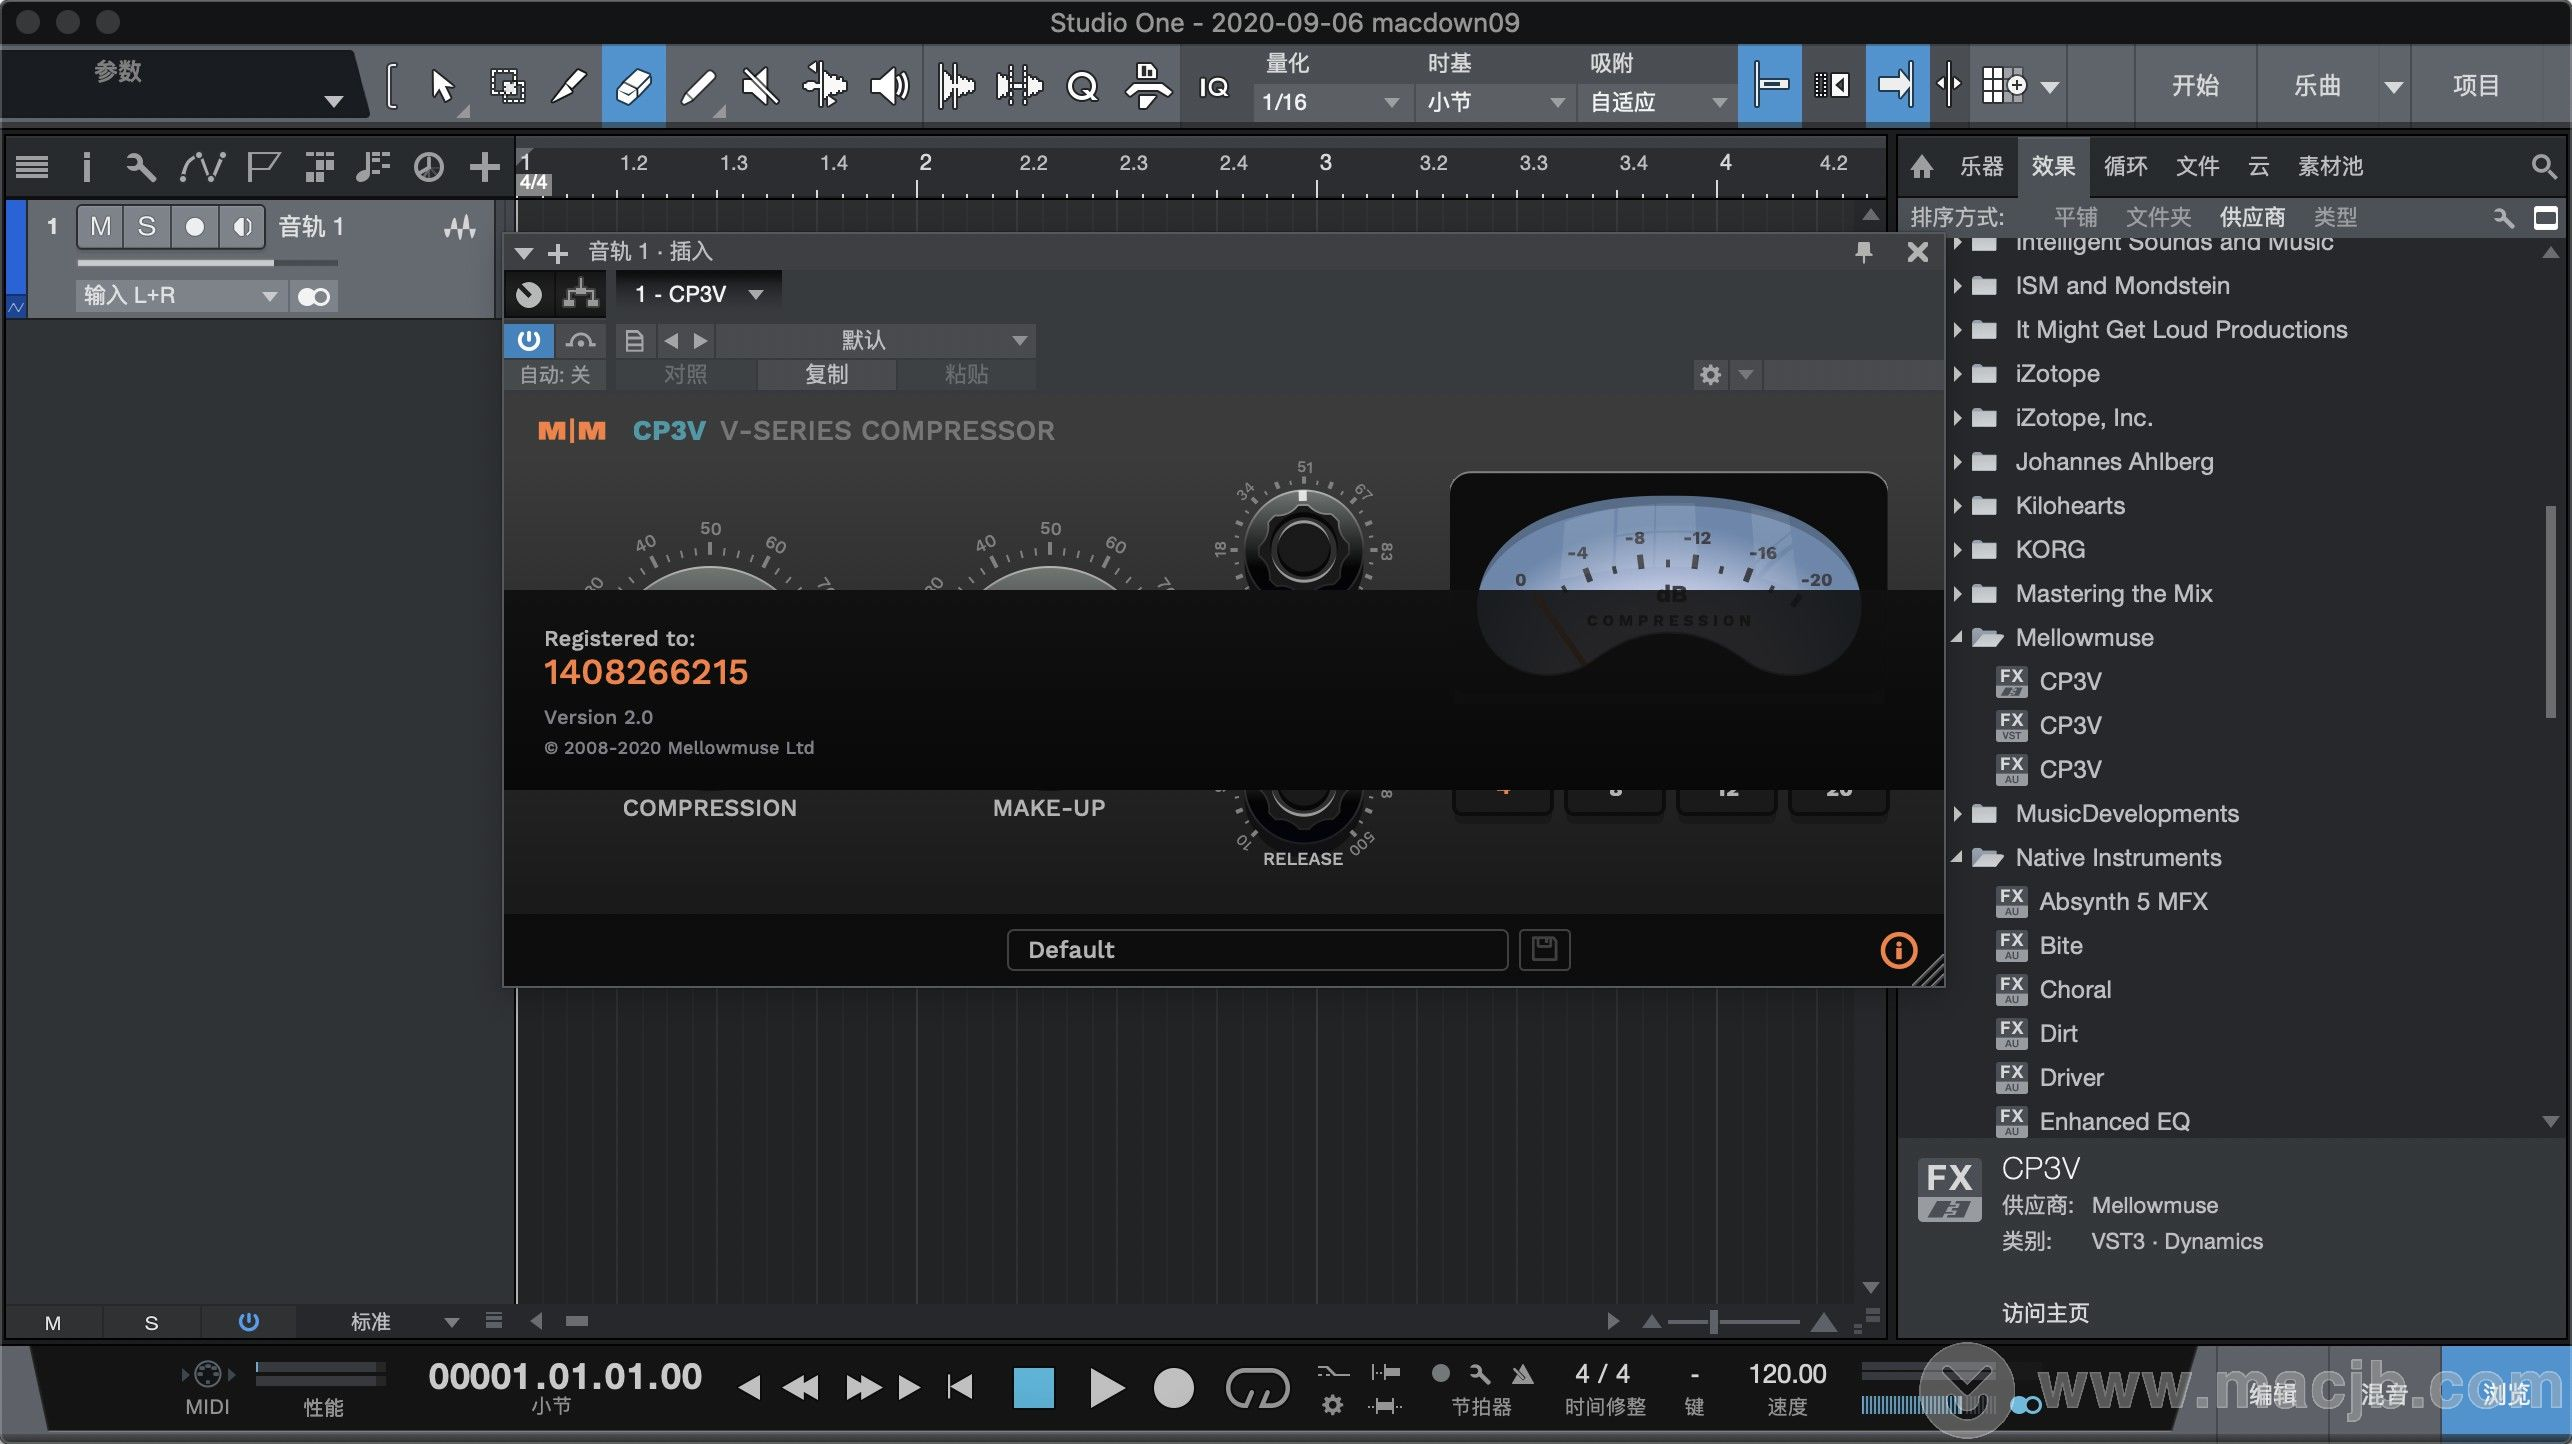This screenshot has height=1444, width=2572.
Task: Select the previous preset arrow
Action: pos(671,341)
